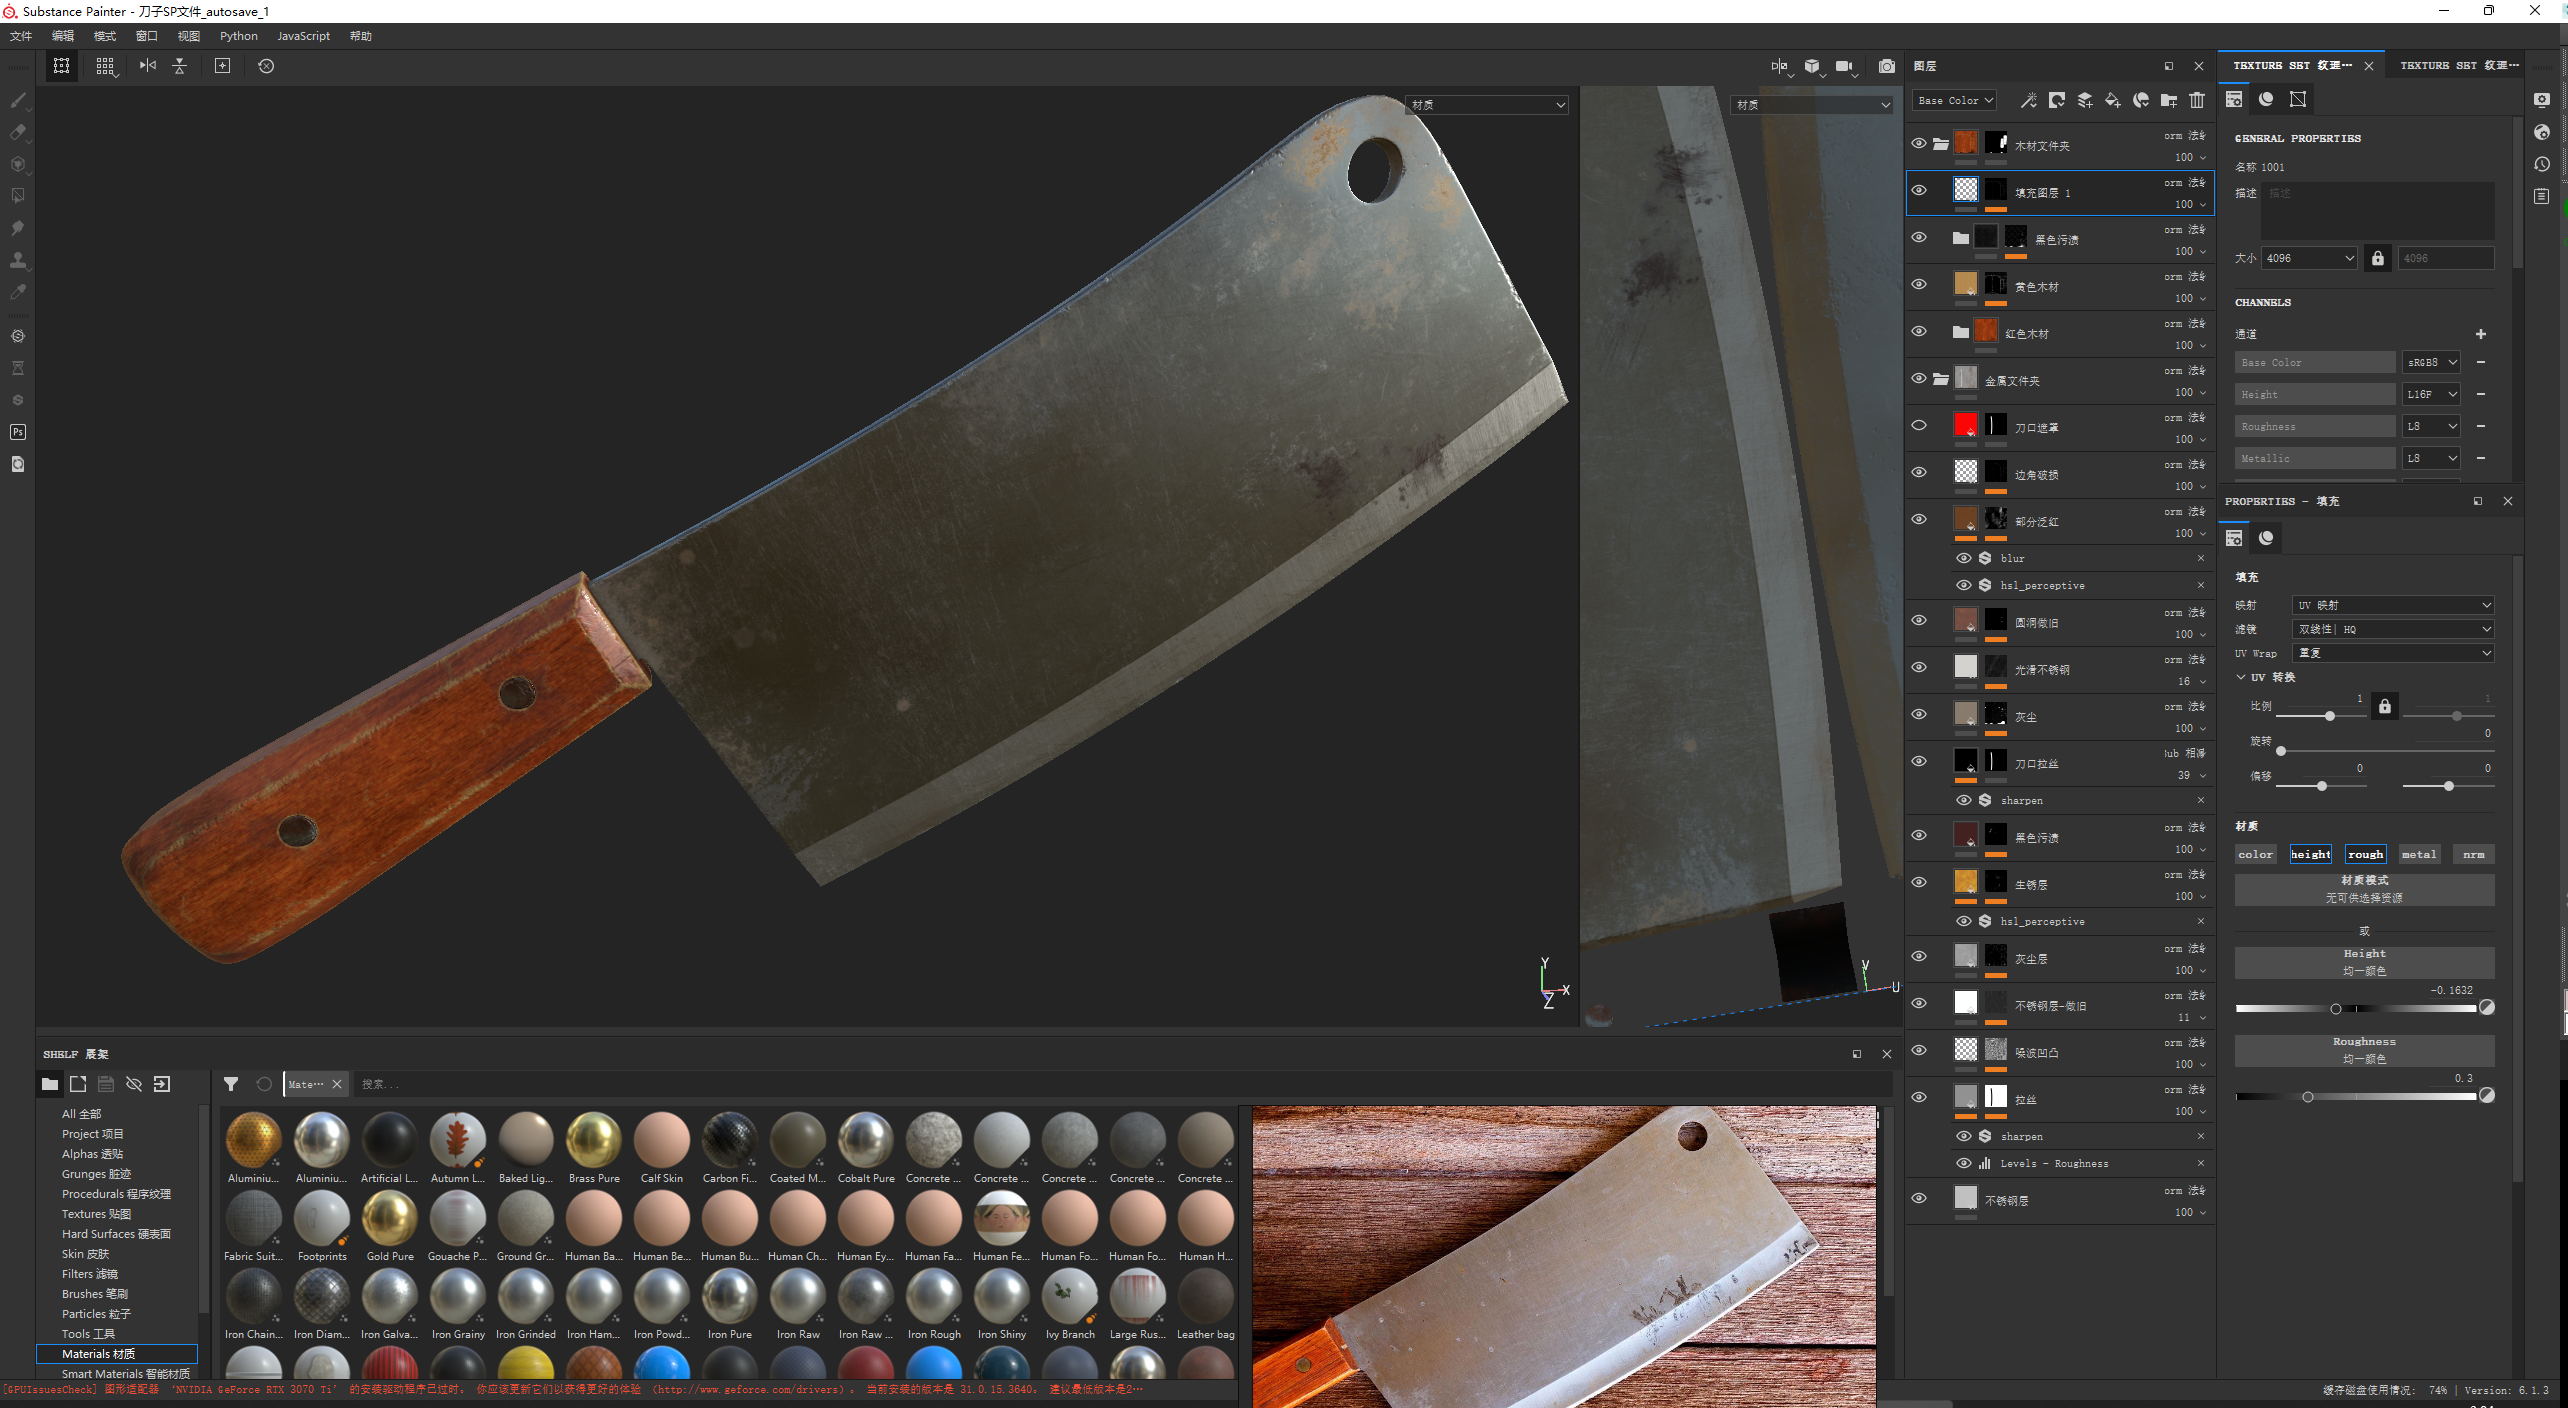Viewport: 2568px width, 1408px height.
Task: Add a new fill layer
Action: 2112,100
